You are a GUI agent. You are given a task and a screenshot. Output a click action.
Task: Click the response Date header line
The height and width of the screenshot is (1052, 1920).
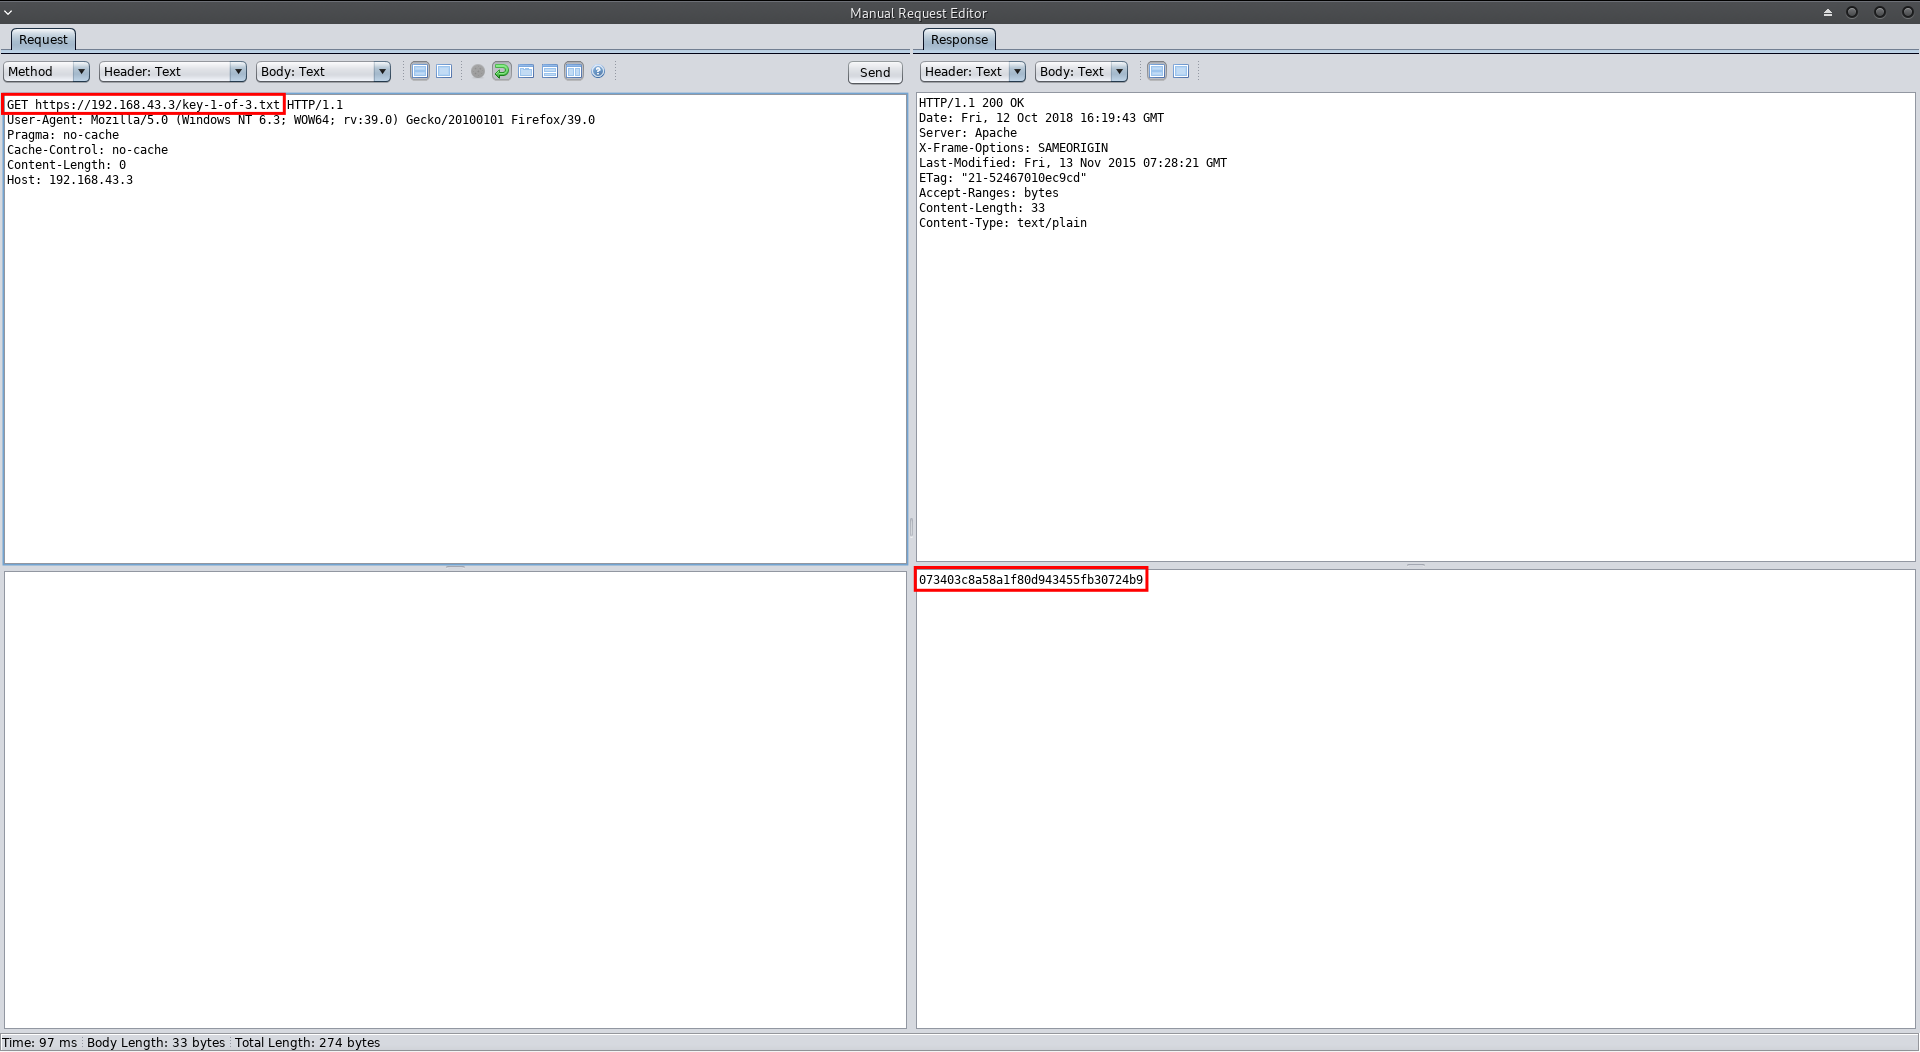coord(1041,118)
